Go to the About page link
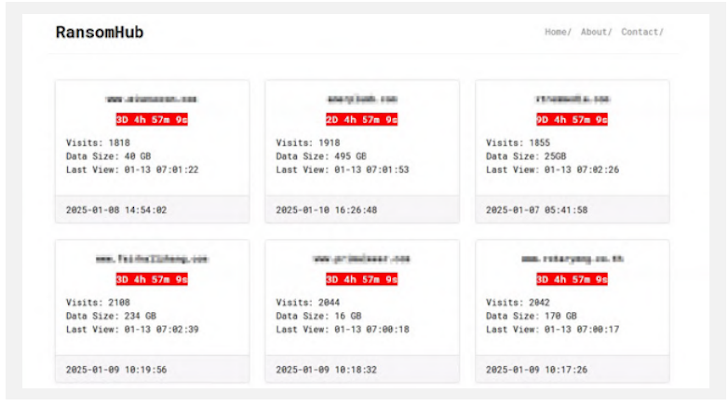 click(595, 32)
